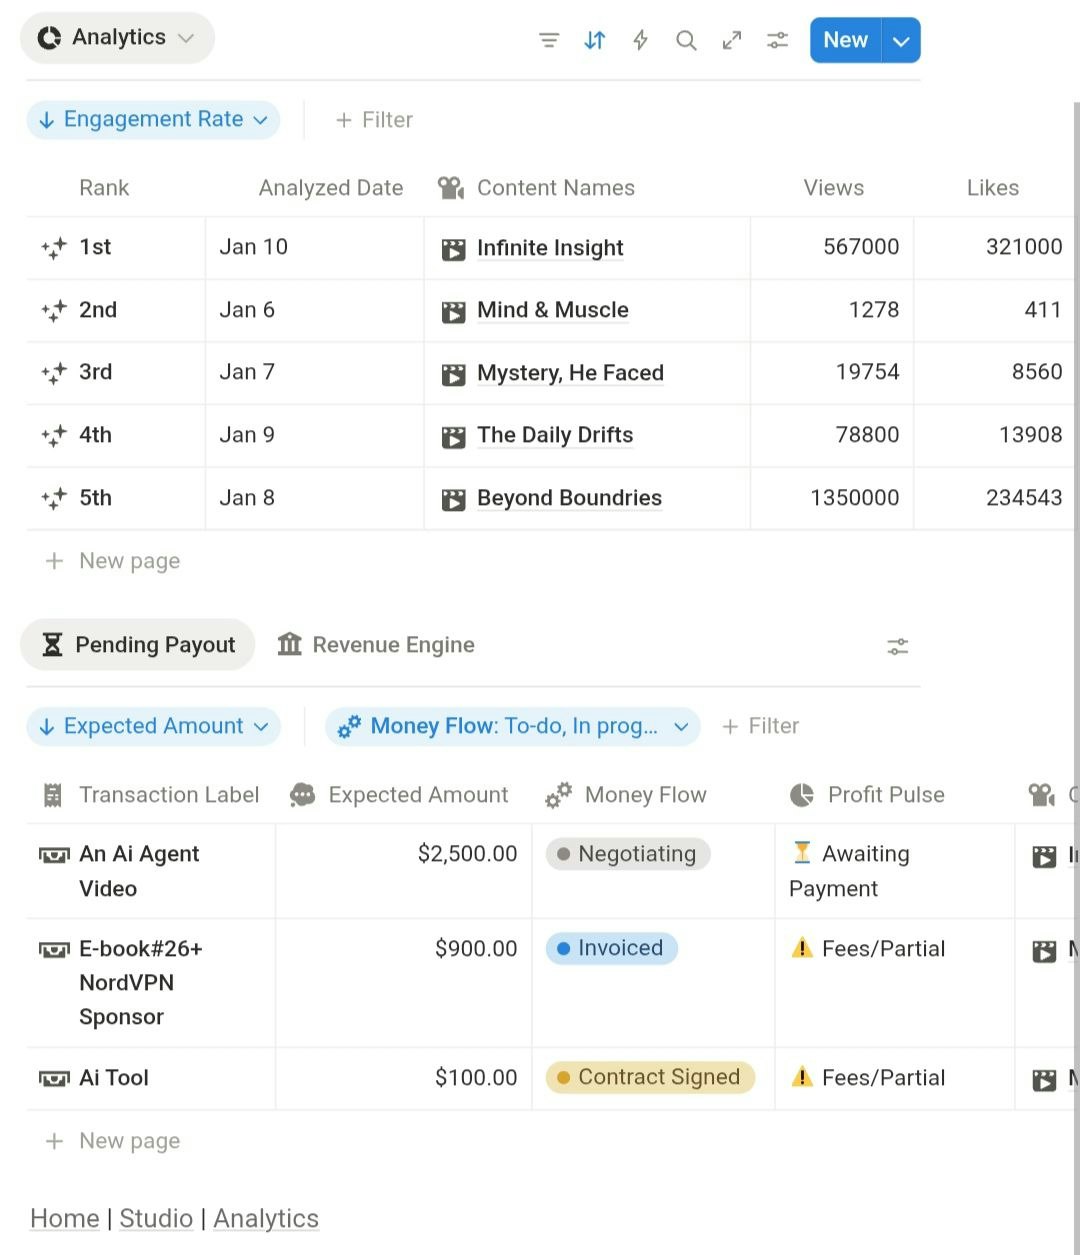
Task: Click ticket icon next to Ai Tool
Action: pos(54,1078)
